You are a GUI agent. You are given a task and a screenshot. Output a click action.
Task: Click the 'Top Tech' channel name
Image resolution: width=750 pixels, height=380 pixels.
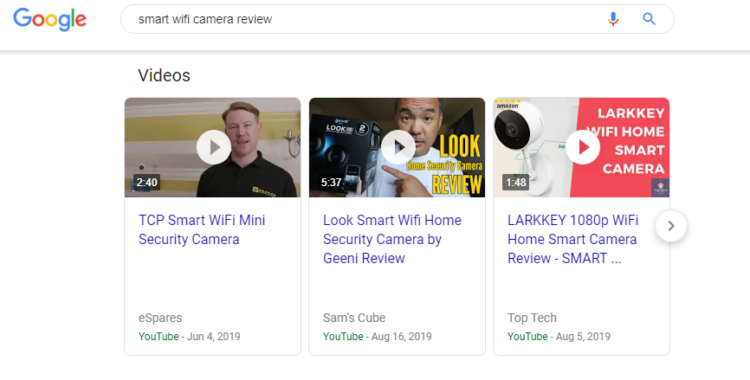click(532, 318)
